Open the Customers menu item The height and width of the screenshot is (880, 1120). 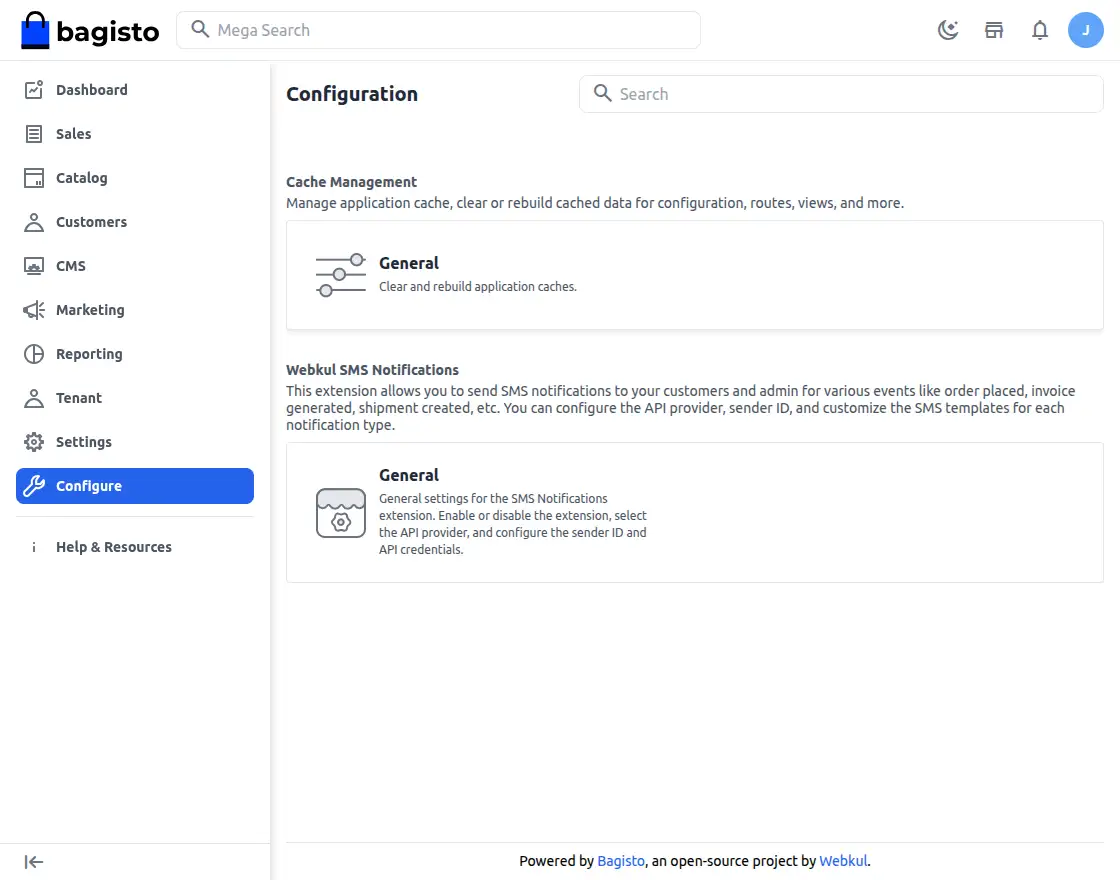coord(135,222)
